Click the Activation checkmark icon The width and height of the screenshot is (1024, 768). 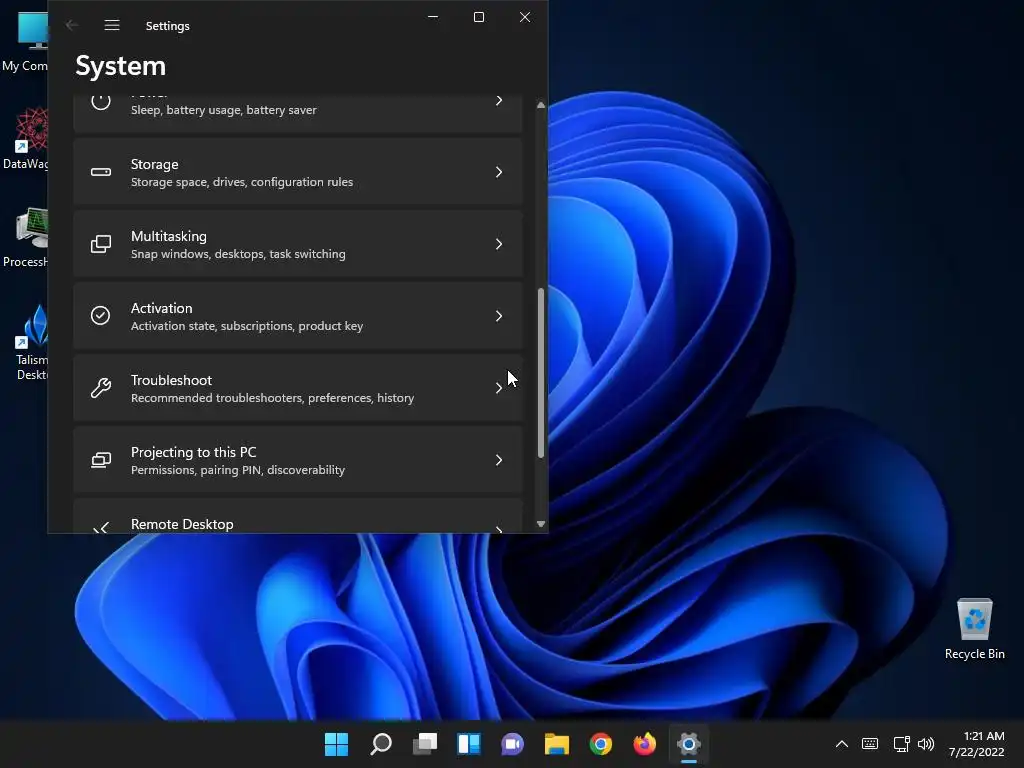(x=101, y=315)
